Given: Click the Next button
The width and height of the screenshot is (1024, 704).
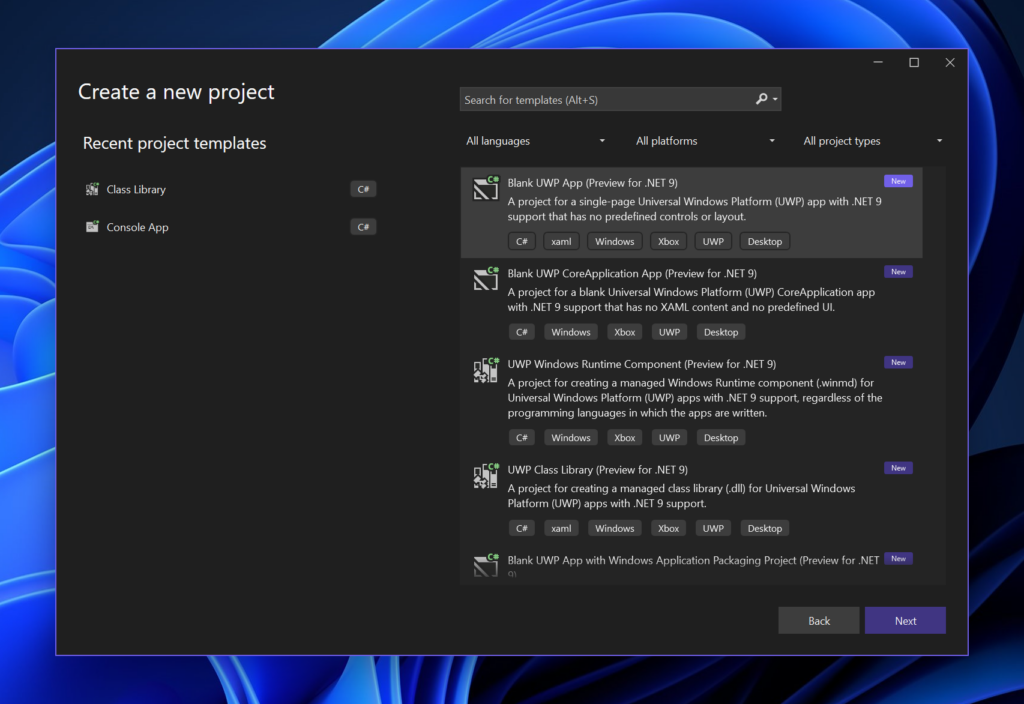Looking at the screenshot, I should coord(904,620).
